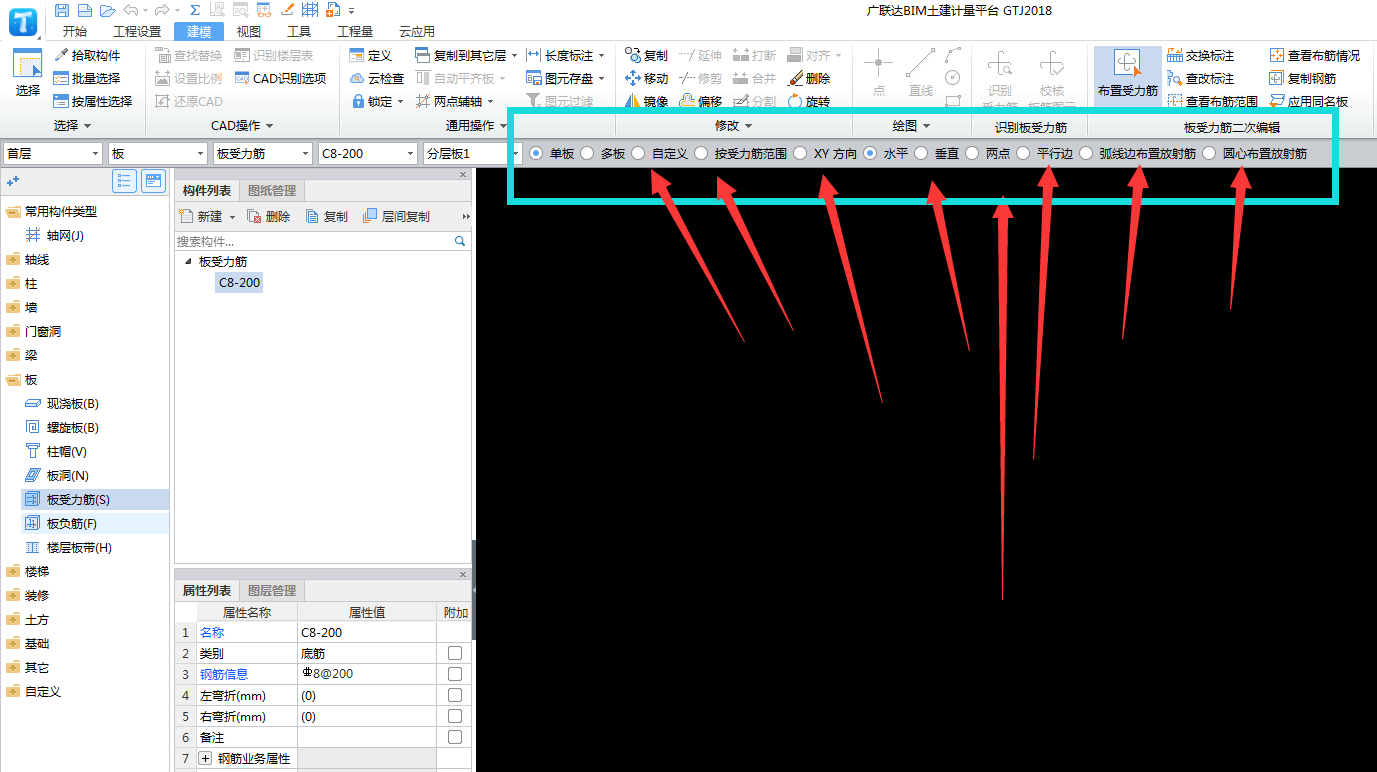This screenshot has width=1377, height=772.
Task: Tick the 附加 checkbox for 钢筋信息 row
Action: (455, 674)
